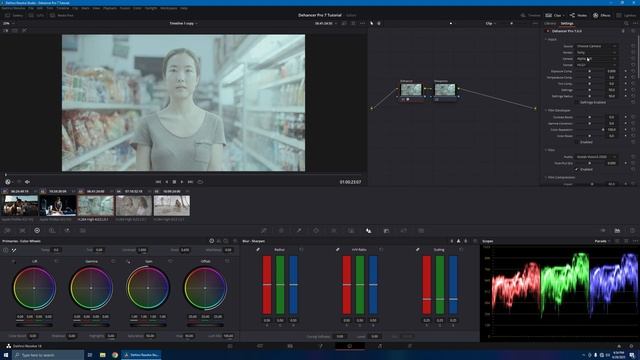Uncheck the Film Enabled checkbox
Screen dimensions: 640x360
pos(577,169)
